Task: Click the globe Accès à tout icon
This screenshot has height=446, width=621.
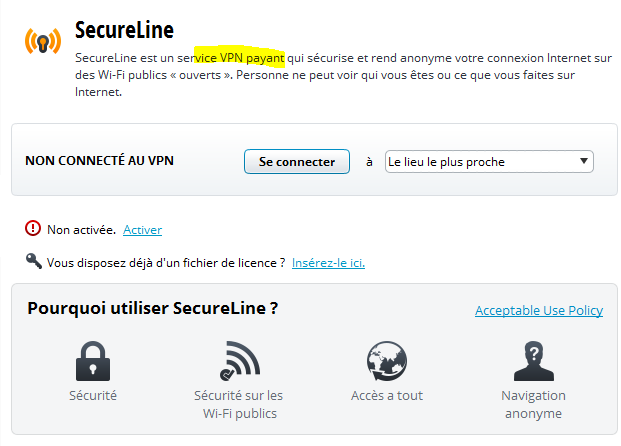Action: [x=386, y=362]
